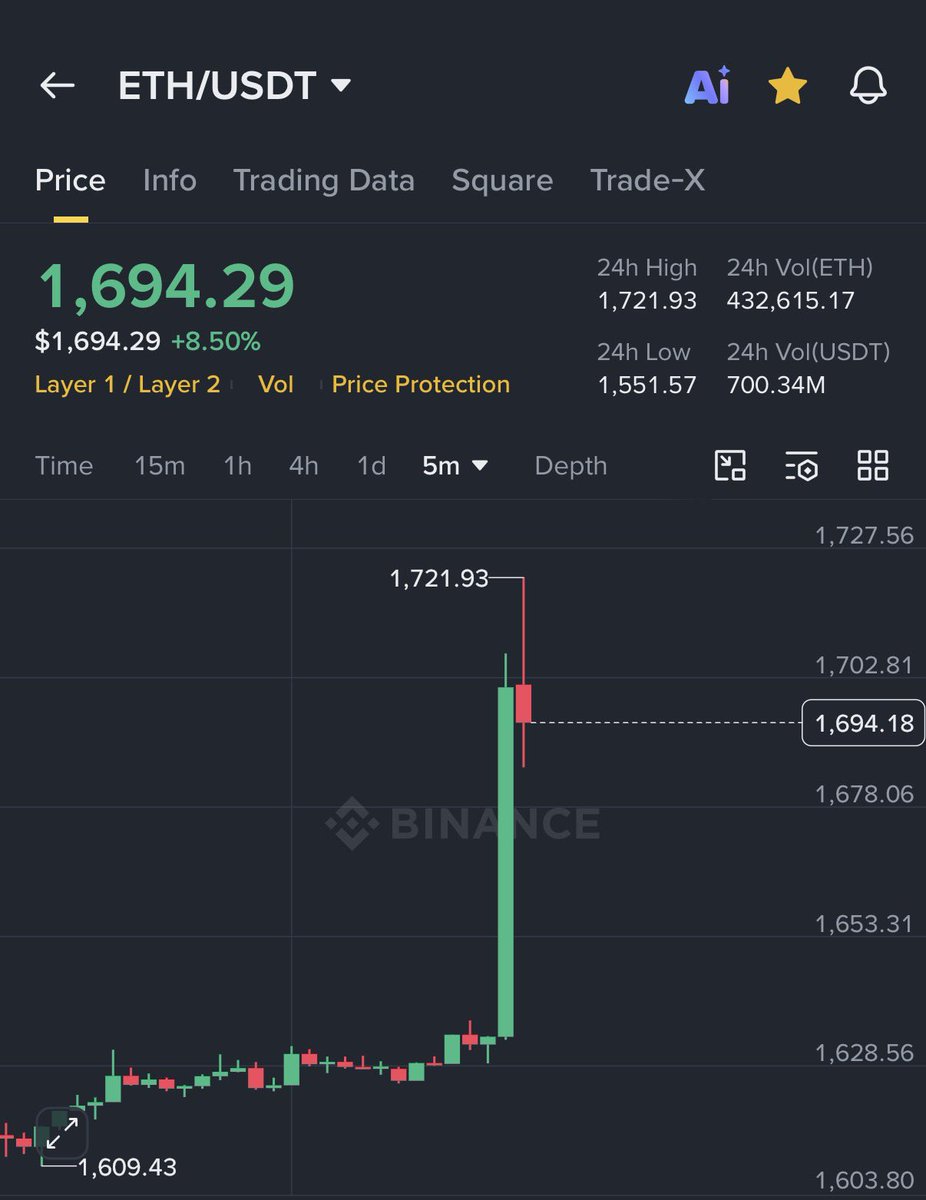
Task: Tap the 24h High value 1,721.93
Action: tap(647, 301)
